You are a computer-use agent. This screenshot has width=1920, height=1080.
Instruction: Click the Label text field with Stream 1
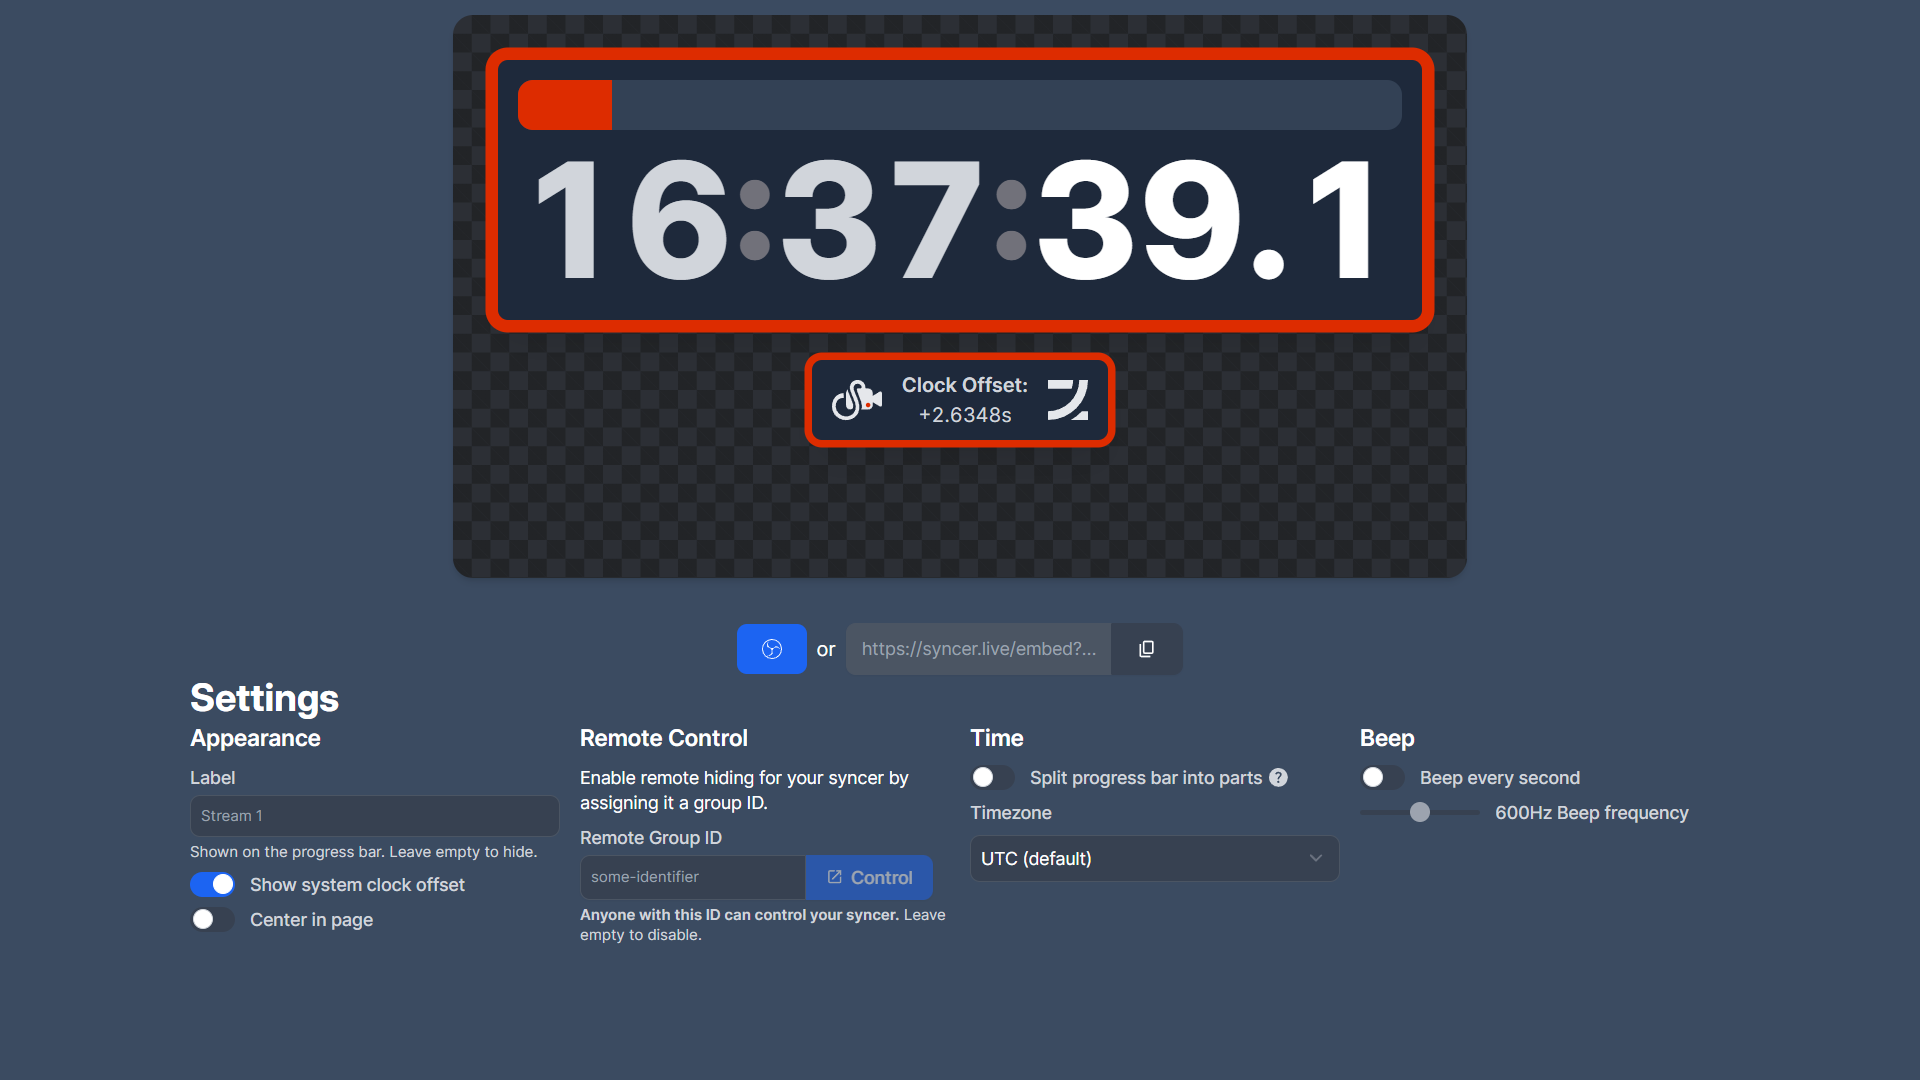point(374,816)
